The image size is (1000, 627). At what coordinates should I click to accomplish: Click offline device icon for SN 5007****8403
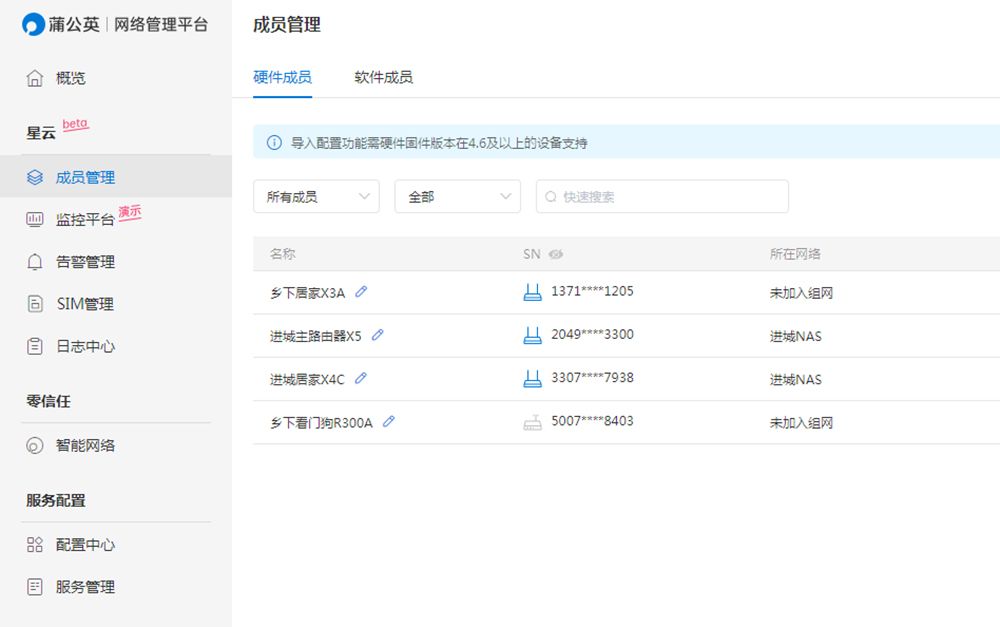click(532, 422)
